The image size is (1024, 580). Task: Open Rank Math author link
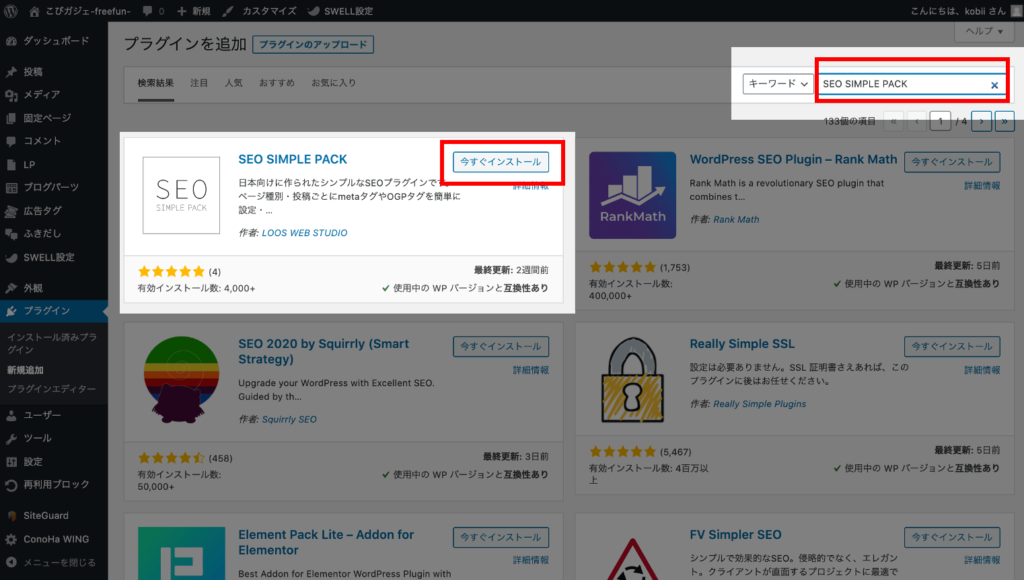[x=736, y=219]
